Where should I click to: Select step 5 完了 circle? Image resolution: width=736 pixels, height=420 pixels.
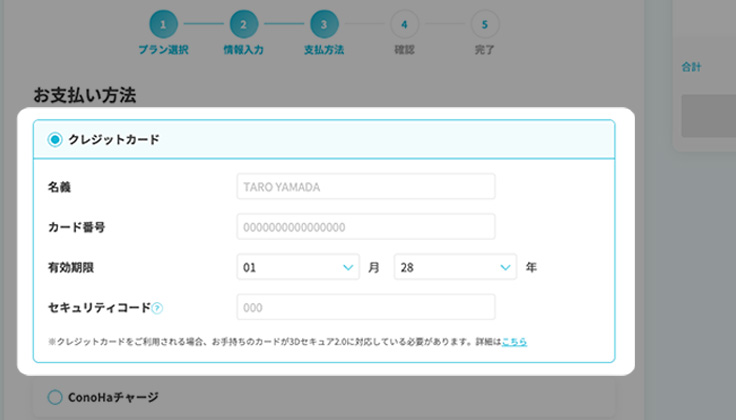[x=484, y=24]
